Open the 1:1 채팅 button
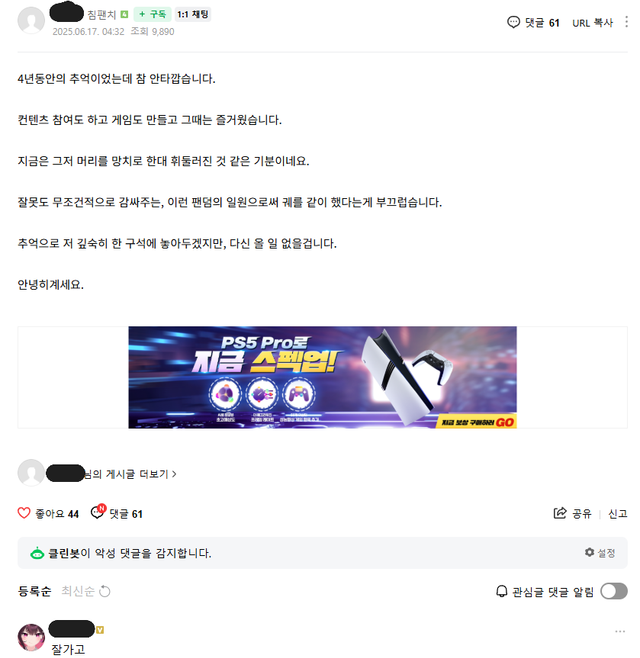640x658 pixels. [192, 14]
